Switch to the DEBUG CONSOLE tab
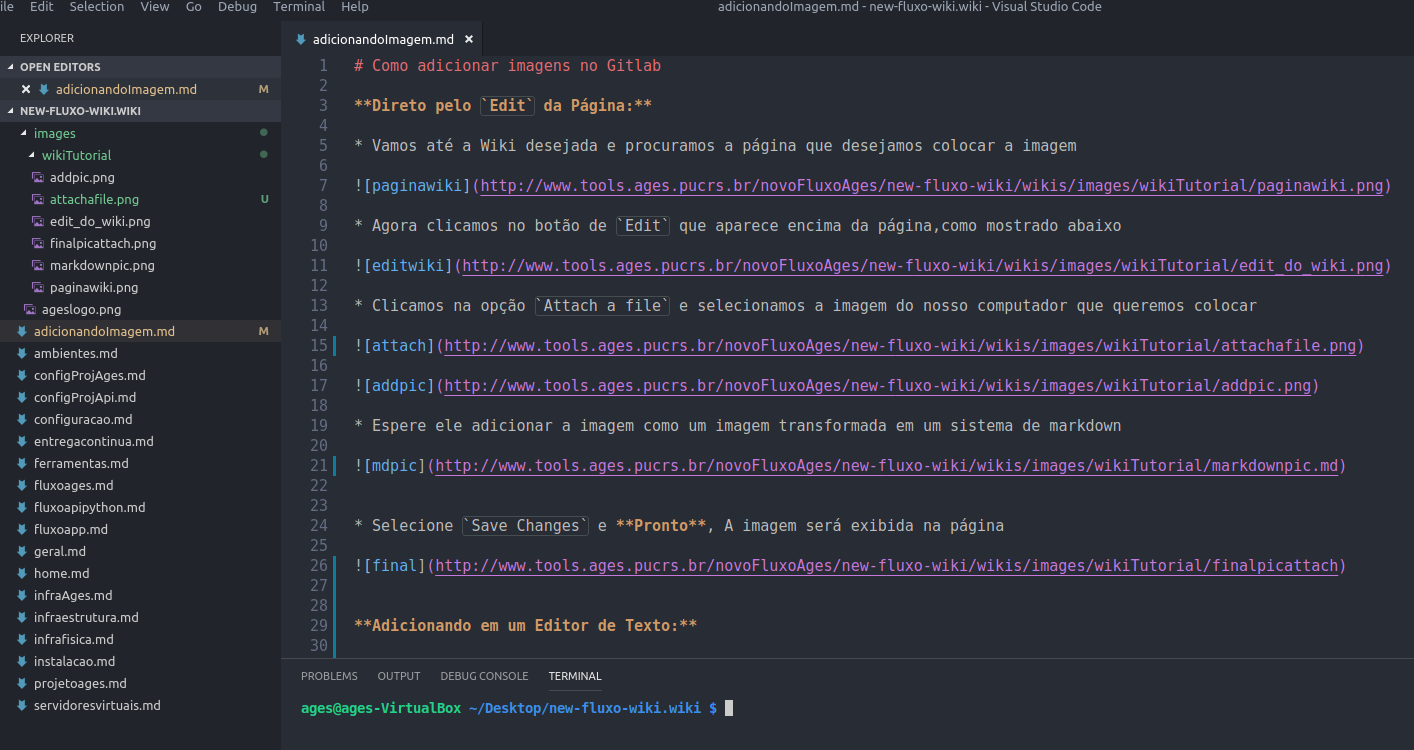1414x750 pixels. pyautogui.click(x=484, y=676)
